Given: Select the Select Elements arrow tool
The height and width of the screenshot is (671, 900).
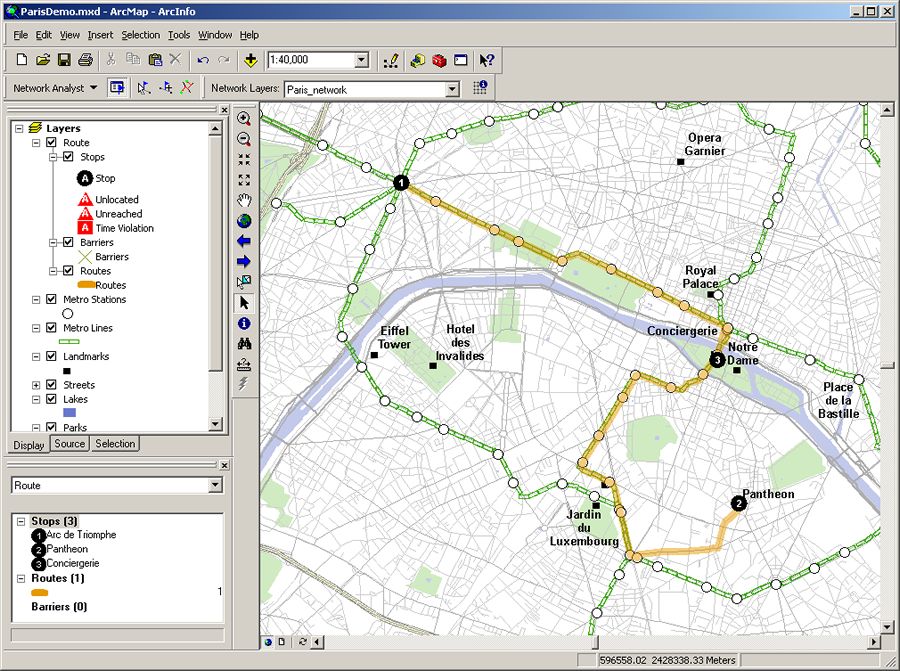Looking at the screenshot, I should (x=244, y=303).
